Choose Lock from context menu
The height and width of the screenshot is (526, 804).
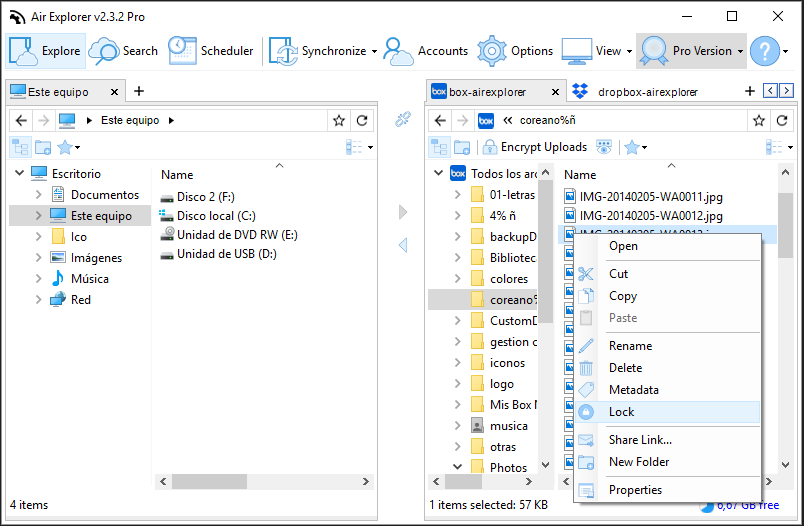click(x=667, y=412)
